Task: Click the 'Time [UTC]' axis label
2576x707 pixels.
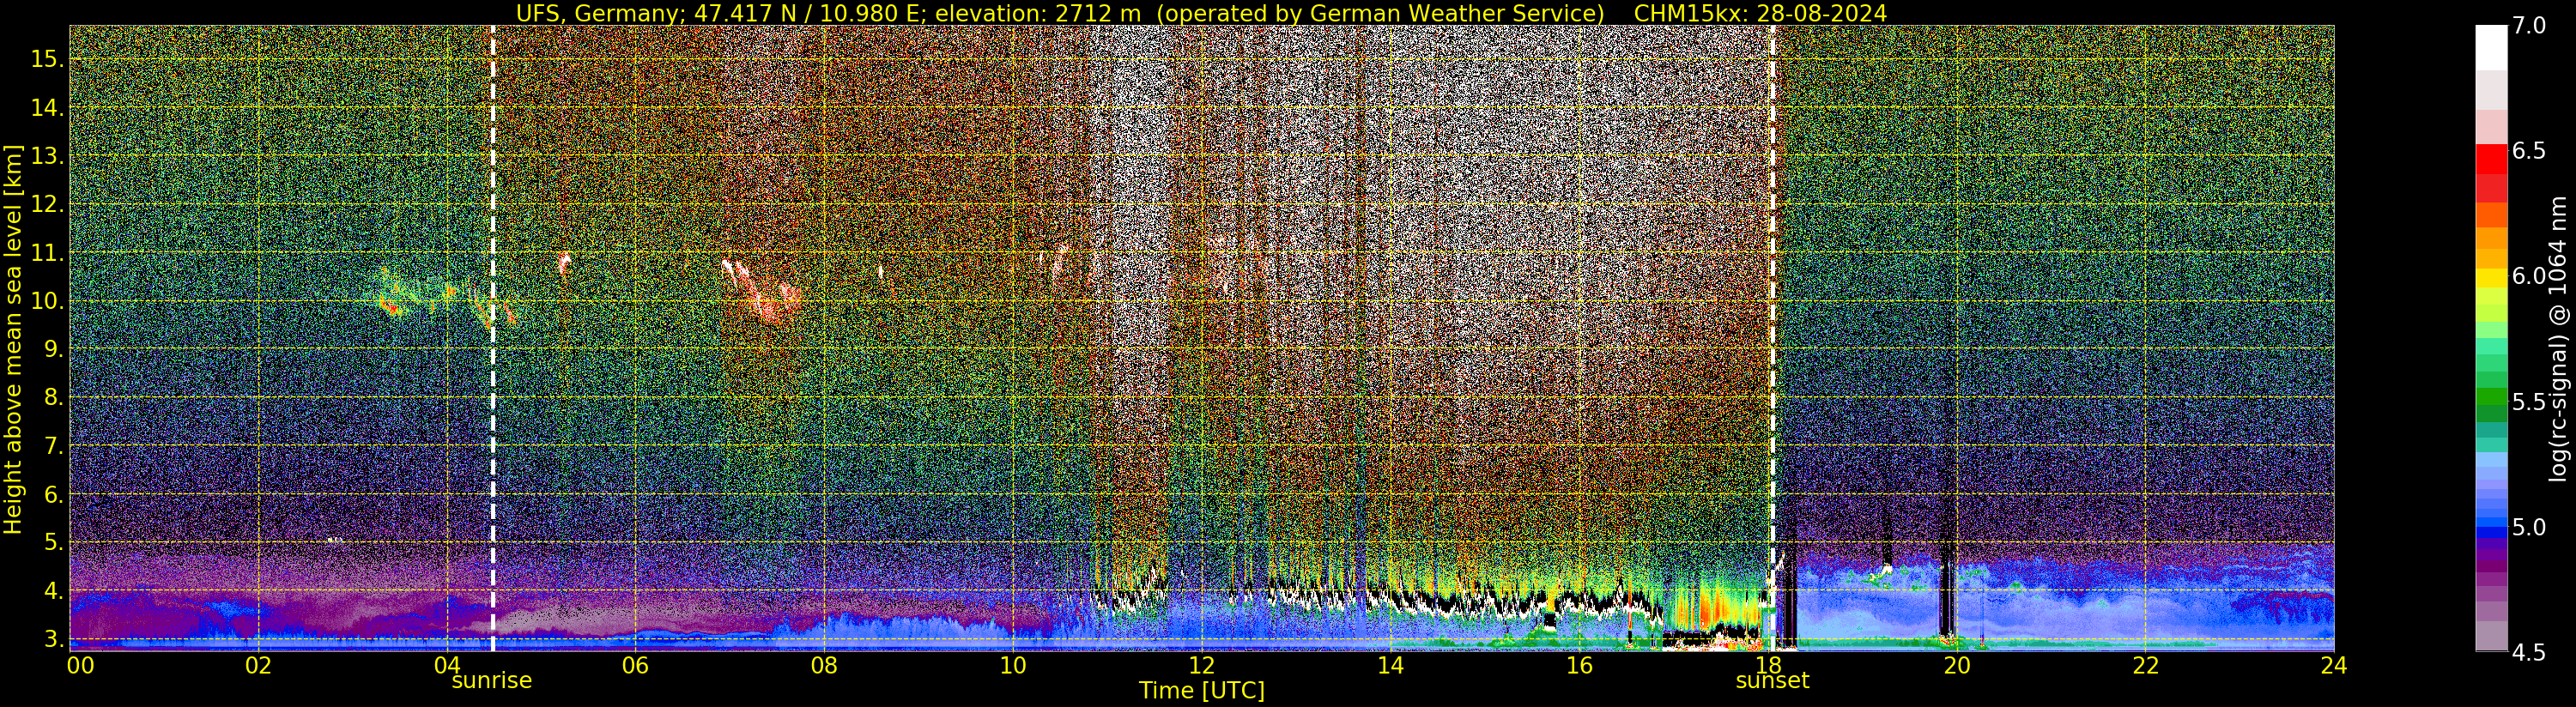Action: point(1202,691)
